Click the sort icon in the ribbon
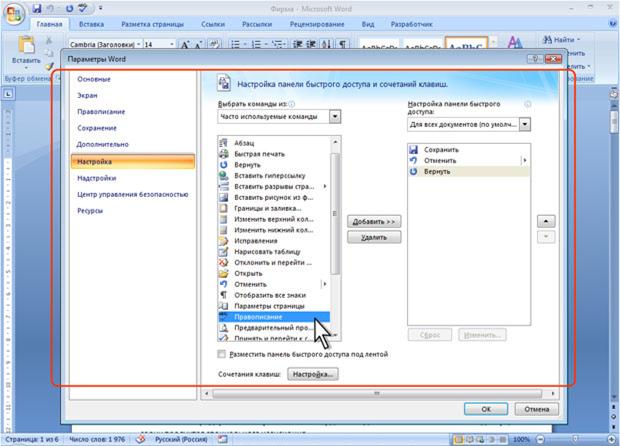620x446 pixels. pyautogui.click(x=326, y=44)
